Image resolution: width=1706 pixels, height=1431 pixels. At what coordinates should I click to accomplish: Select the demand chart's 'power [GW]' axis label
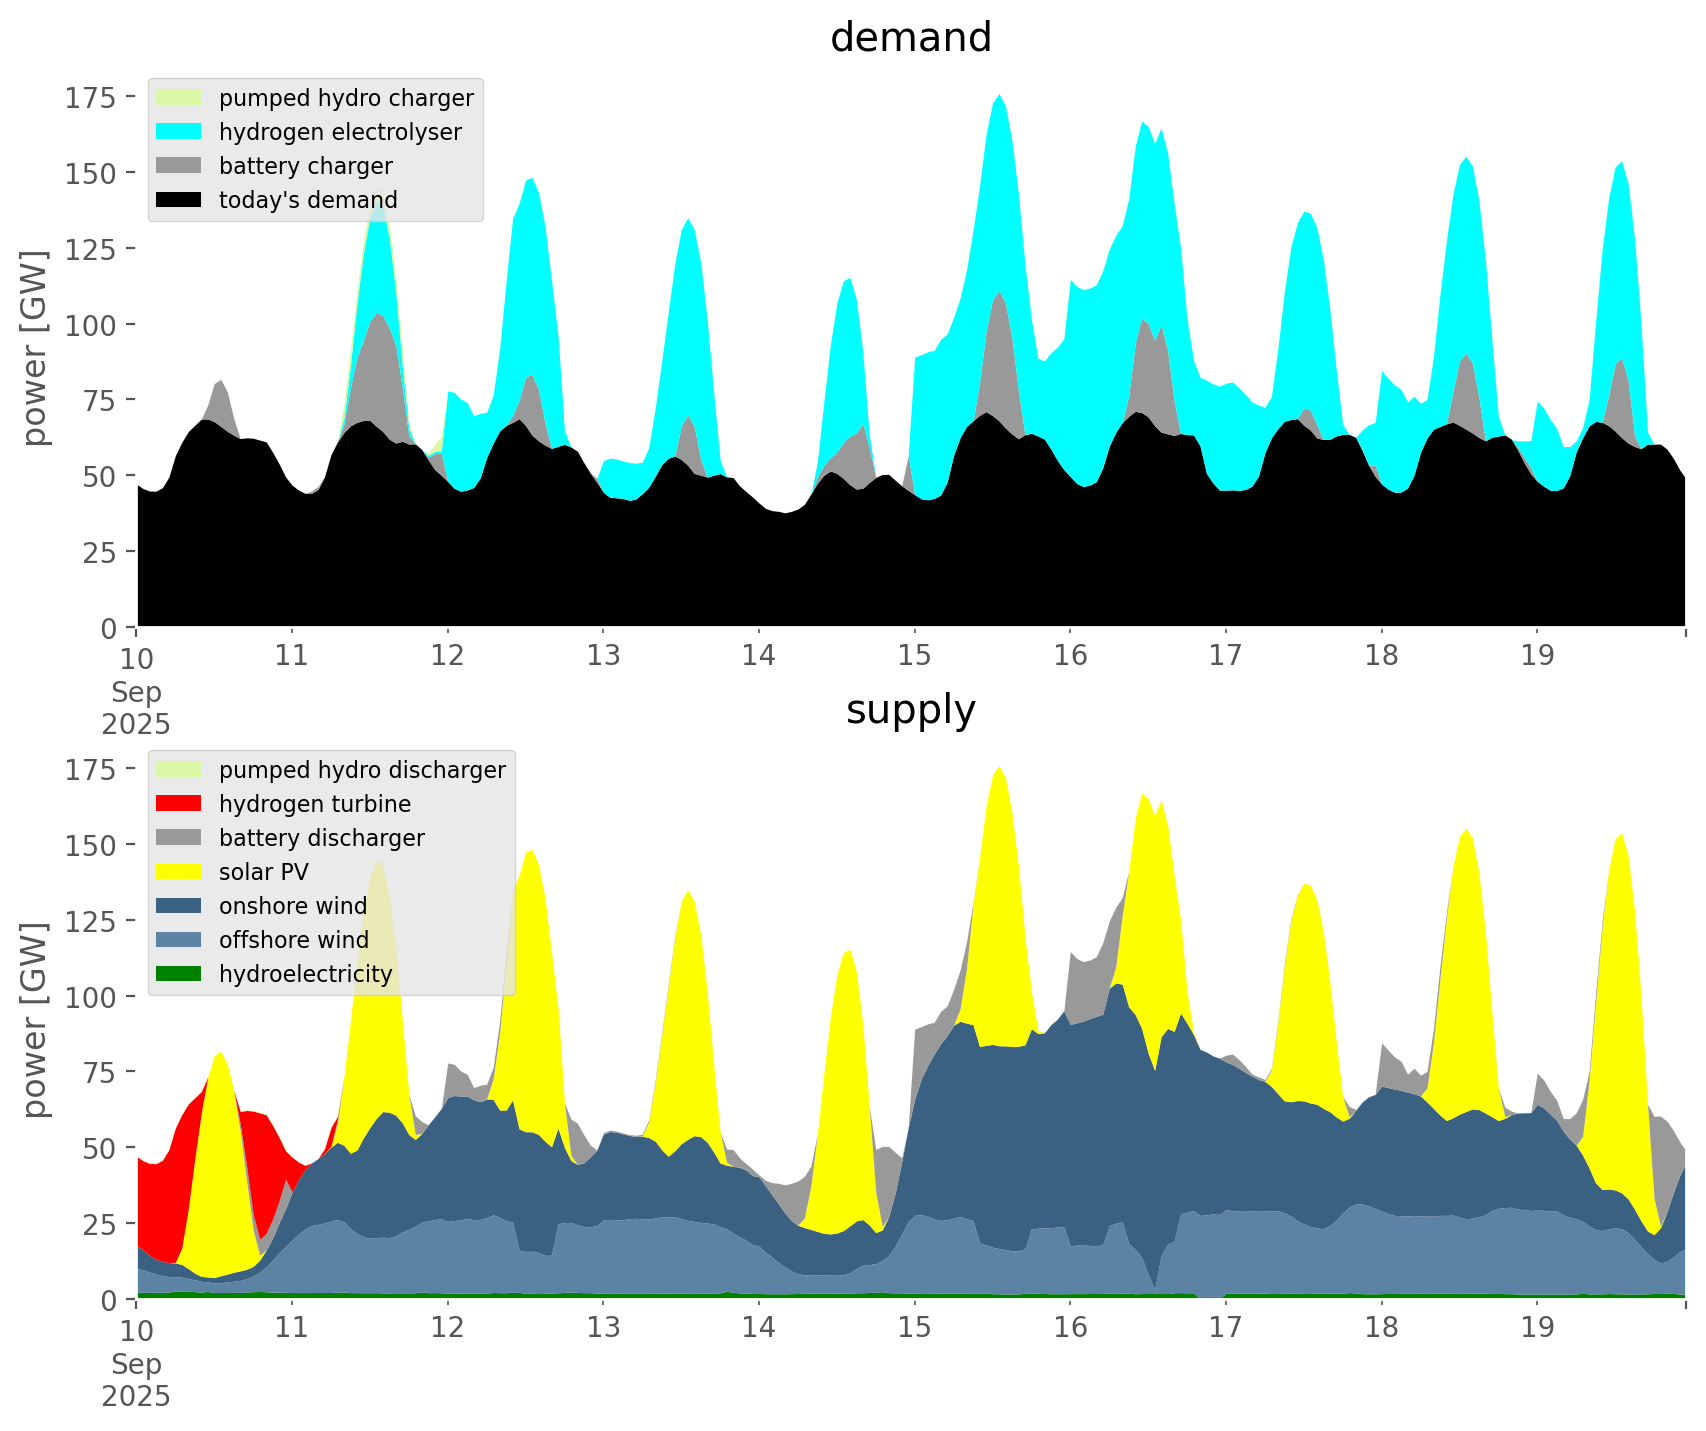point(36,348)
